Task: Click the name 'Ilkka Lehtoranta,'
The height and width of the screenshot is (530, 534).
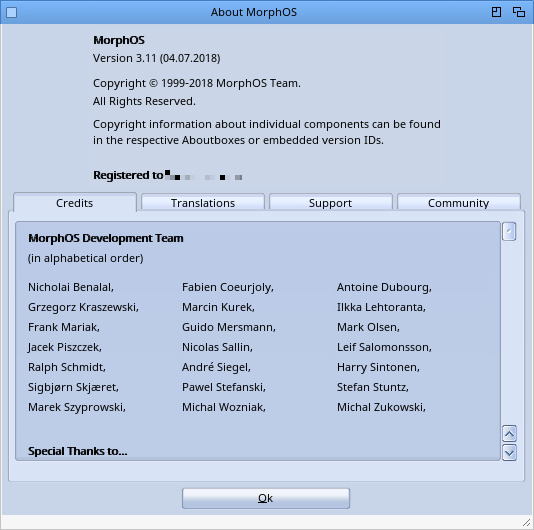Action: pyautogui.click(x=381, y=307)
